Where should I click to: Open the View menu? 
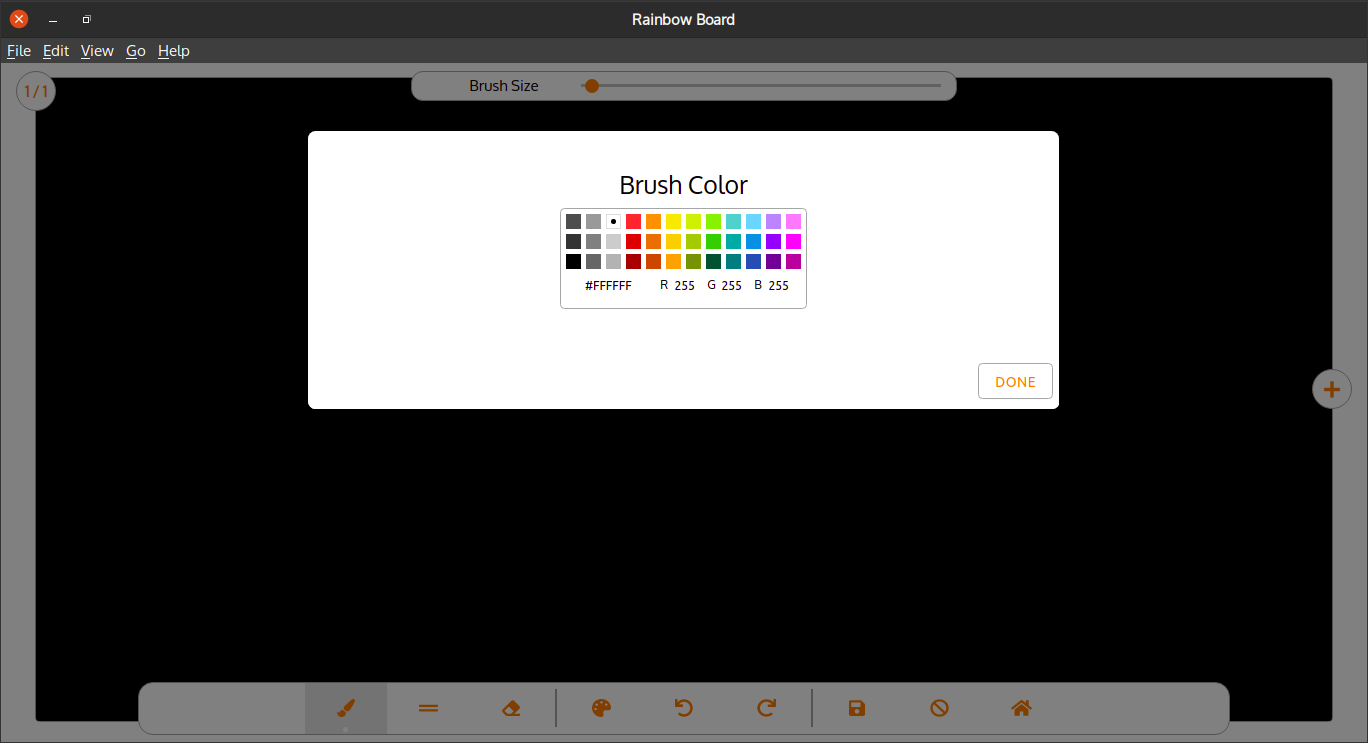(x=97, y=51)
